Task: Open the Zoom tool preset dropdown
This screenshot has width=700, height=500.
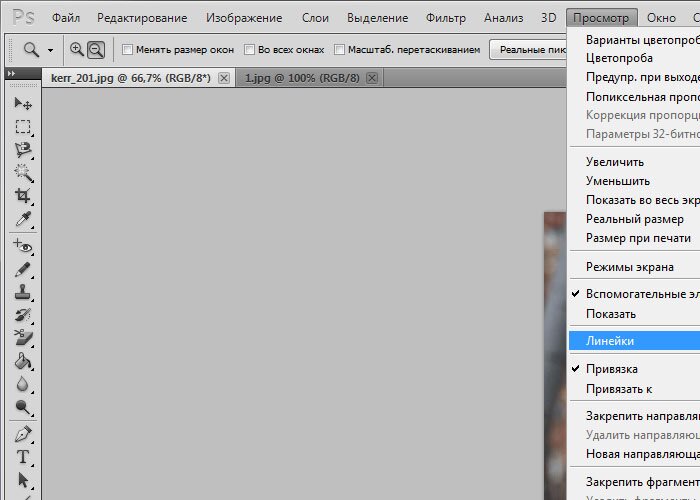Action: pyautogui.click(x=50, y=50)
